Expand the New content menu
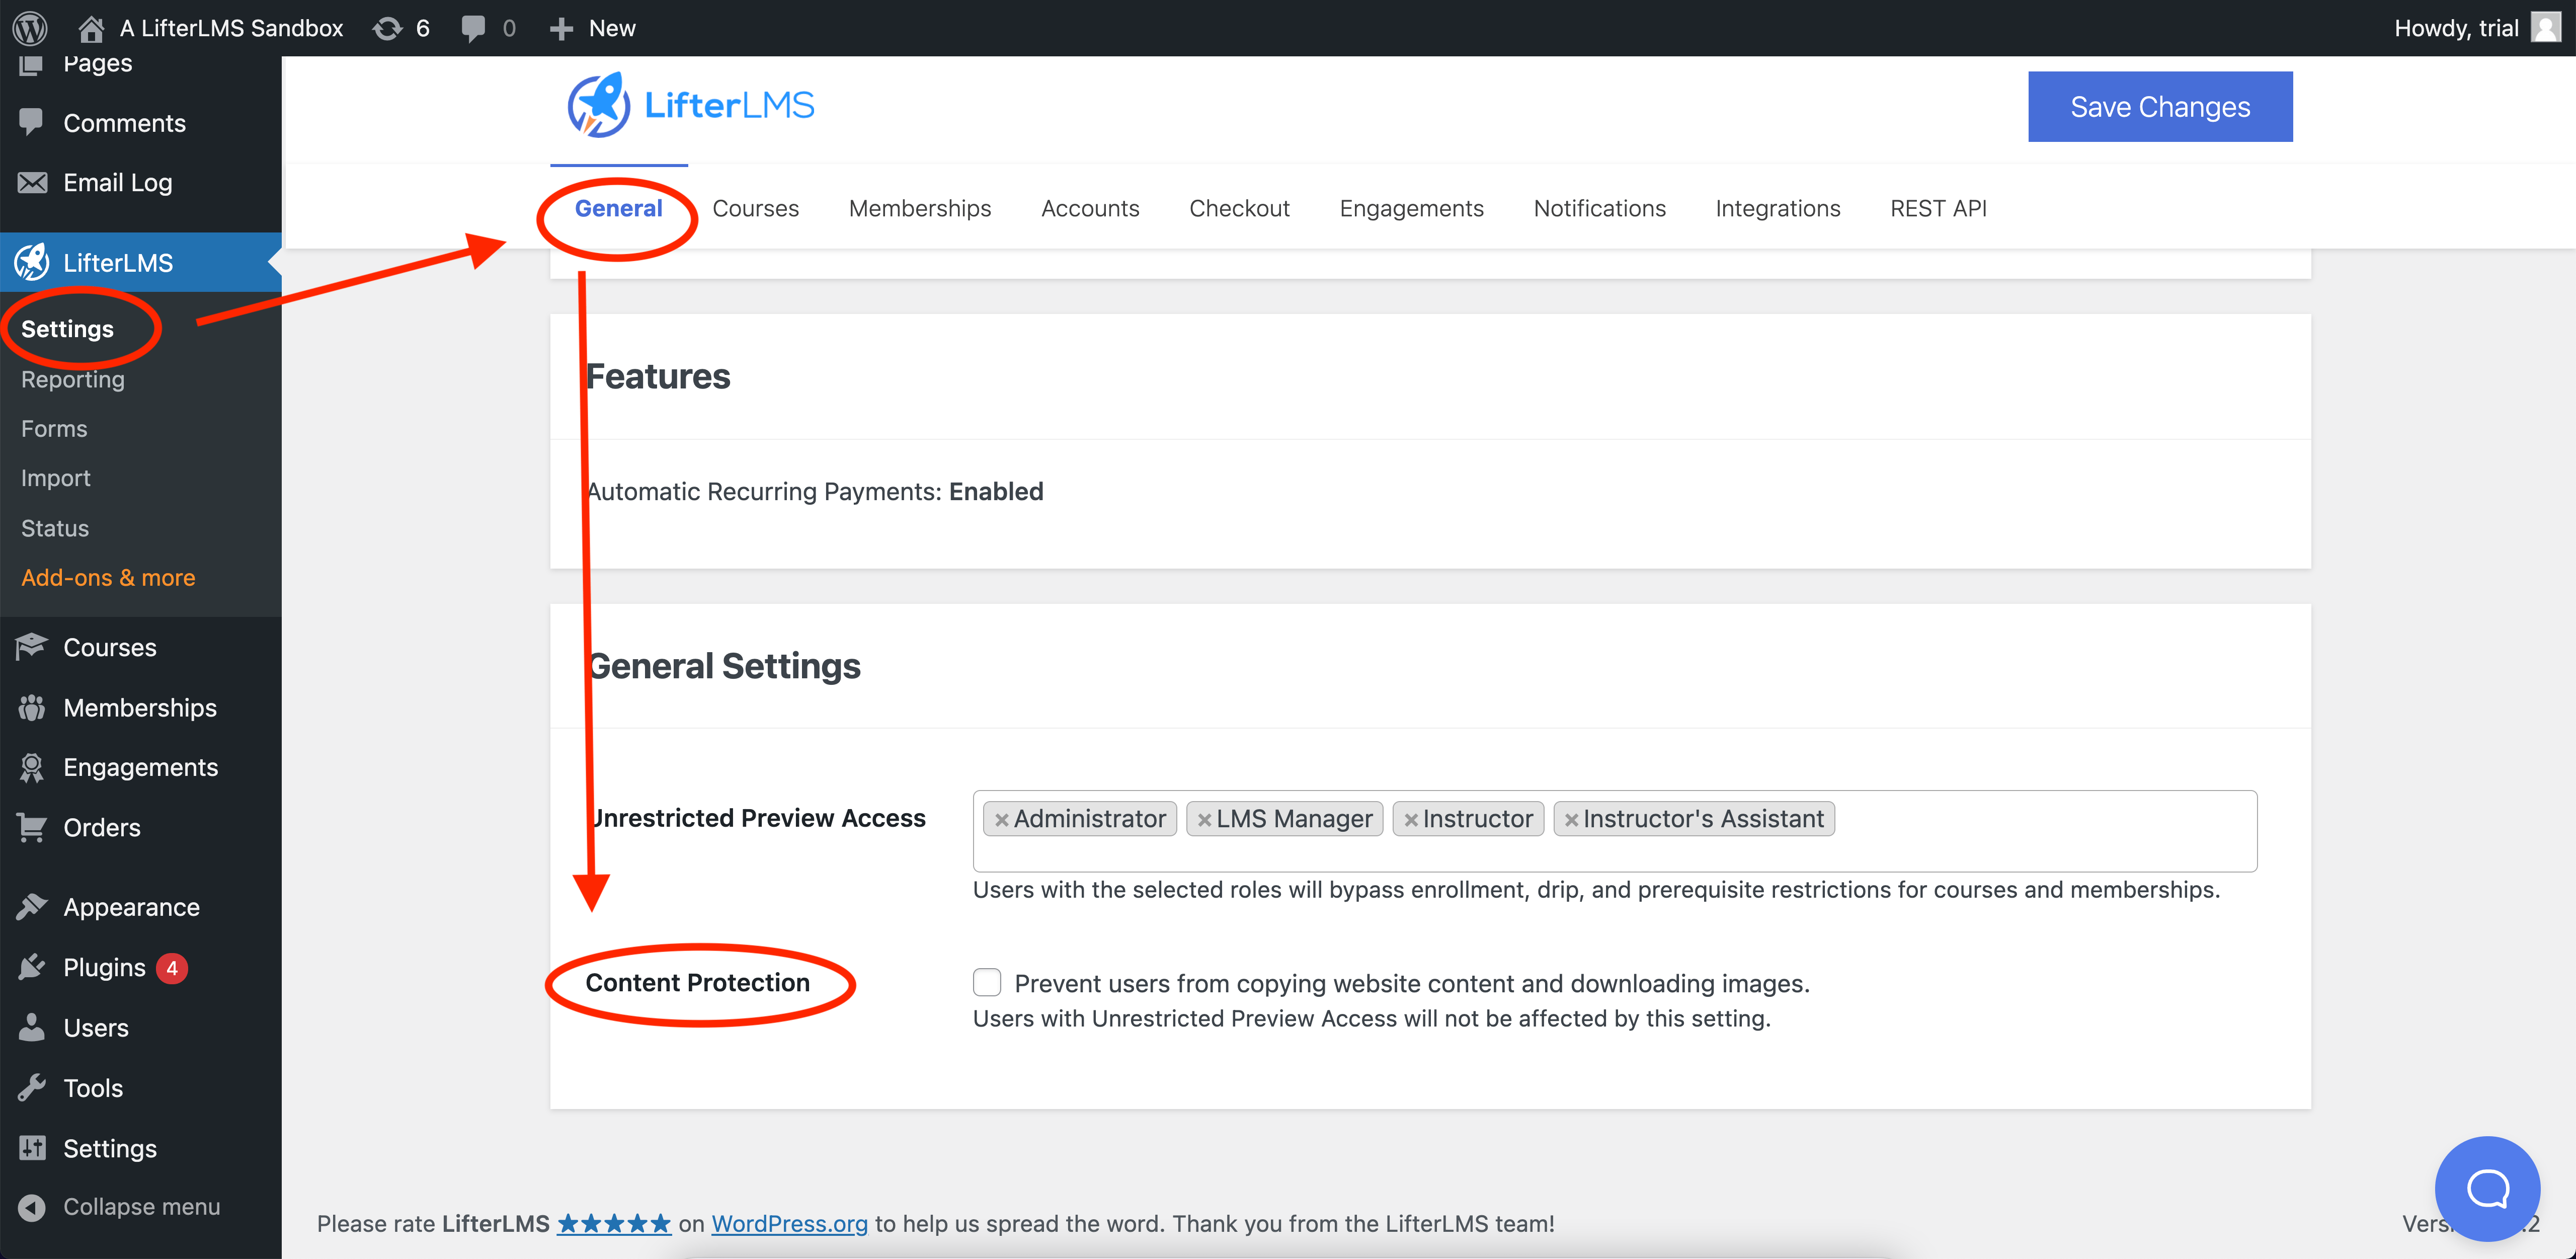2576x1259 pixels. pos(592,28)
